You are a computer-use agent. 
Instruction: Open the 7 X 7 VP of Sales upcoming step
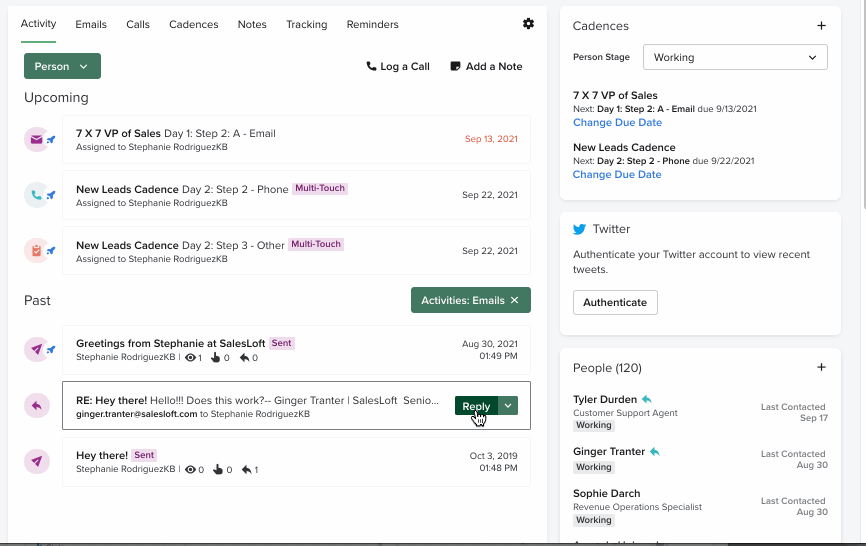pos(297,140)
